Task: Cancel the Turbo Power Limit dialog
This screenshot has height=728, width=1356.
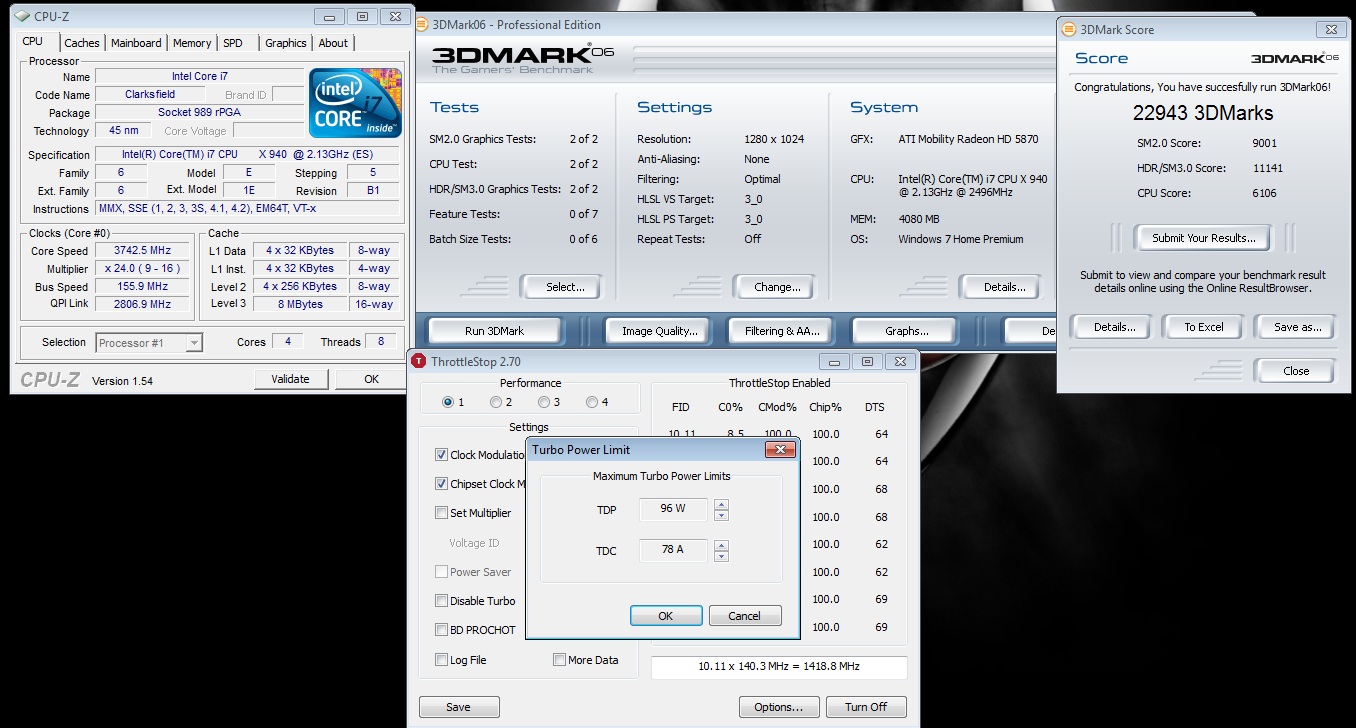Action: coord(745,616)
